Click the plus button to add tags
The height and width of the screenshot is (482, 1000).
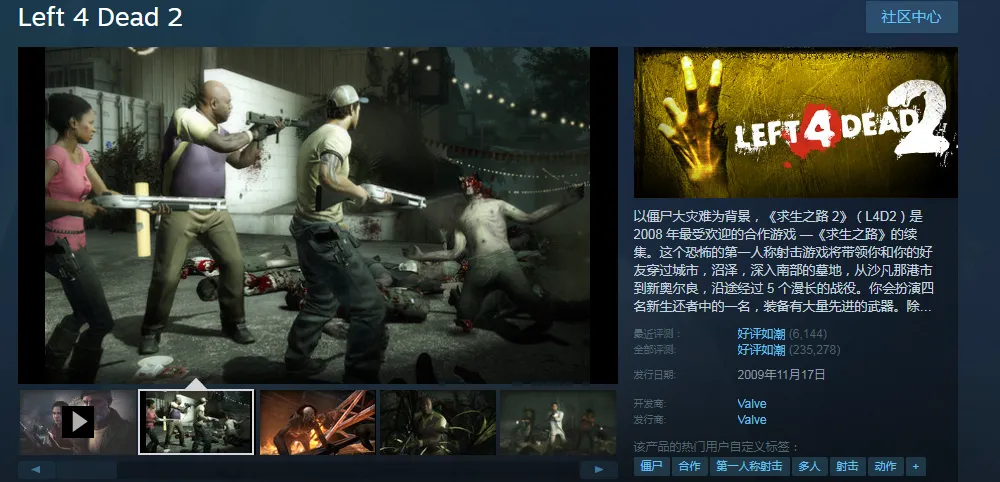tap(915, 466)
